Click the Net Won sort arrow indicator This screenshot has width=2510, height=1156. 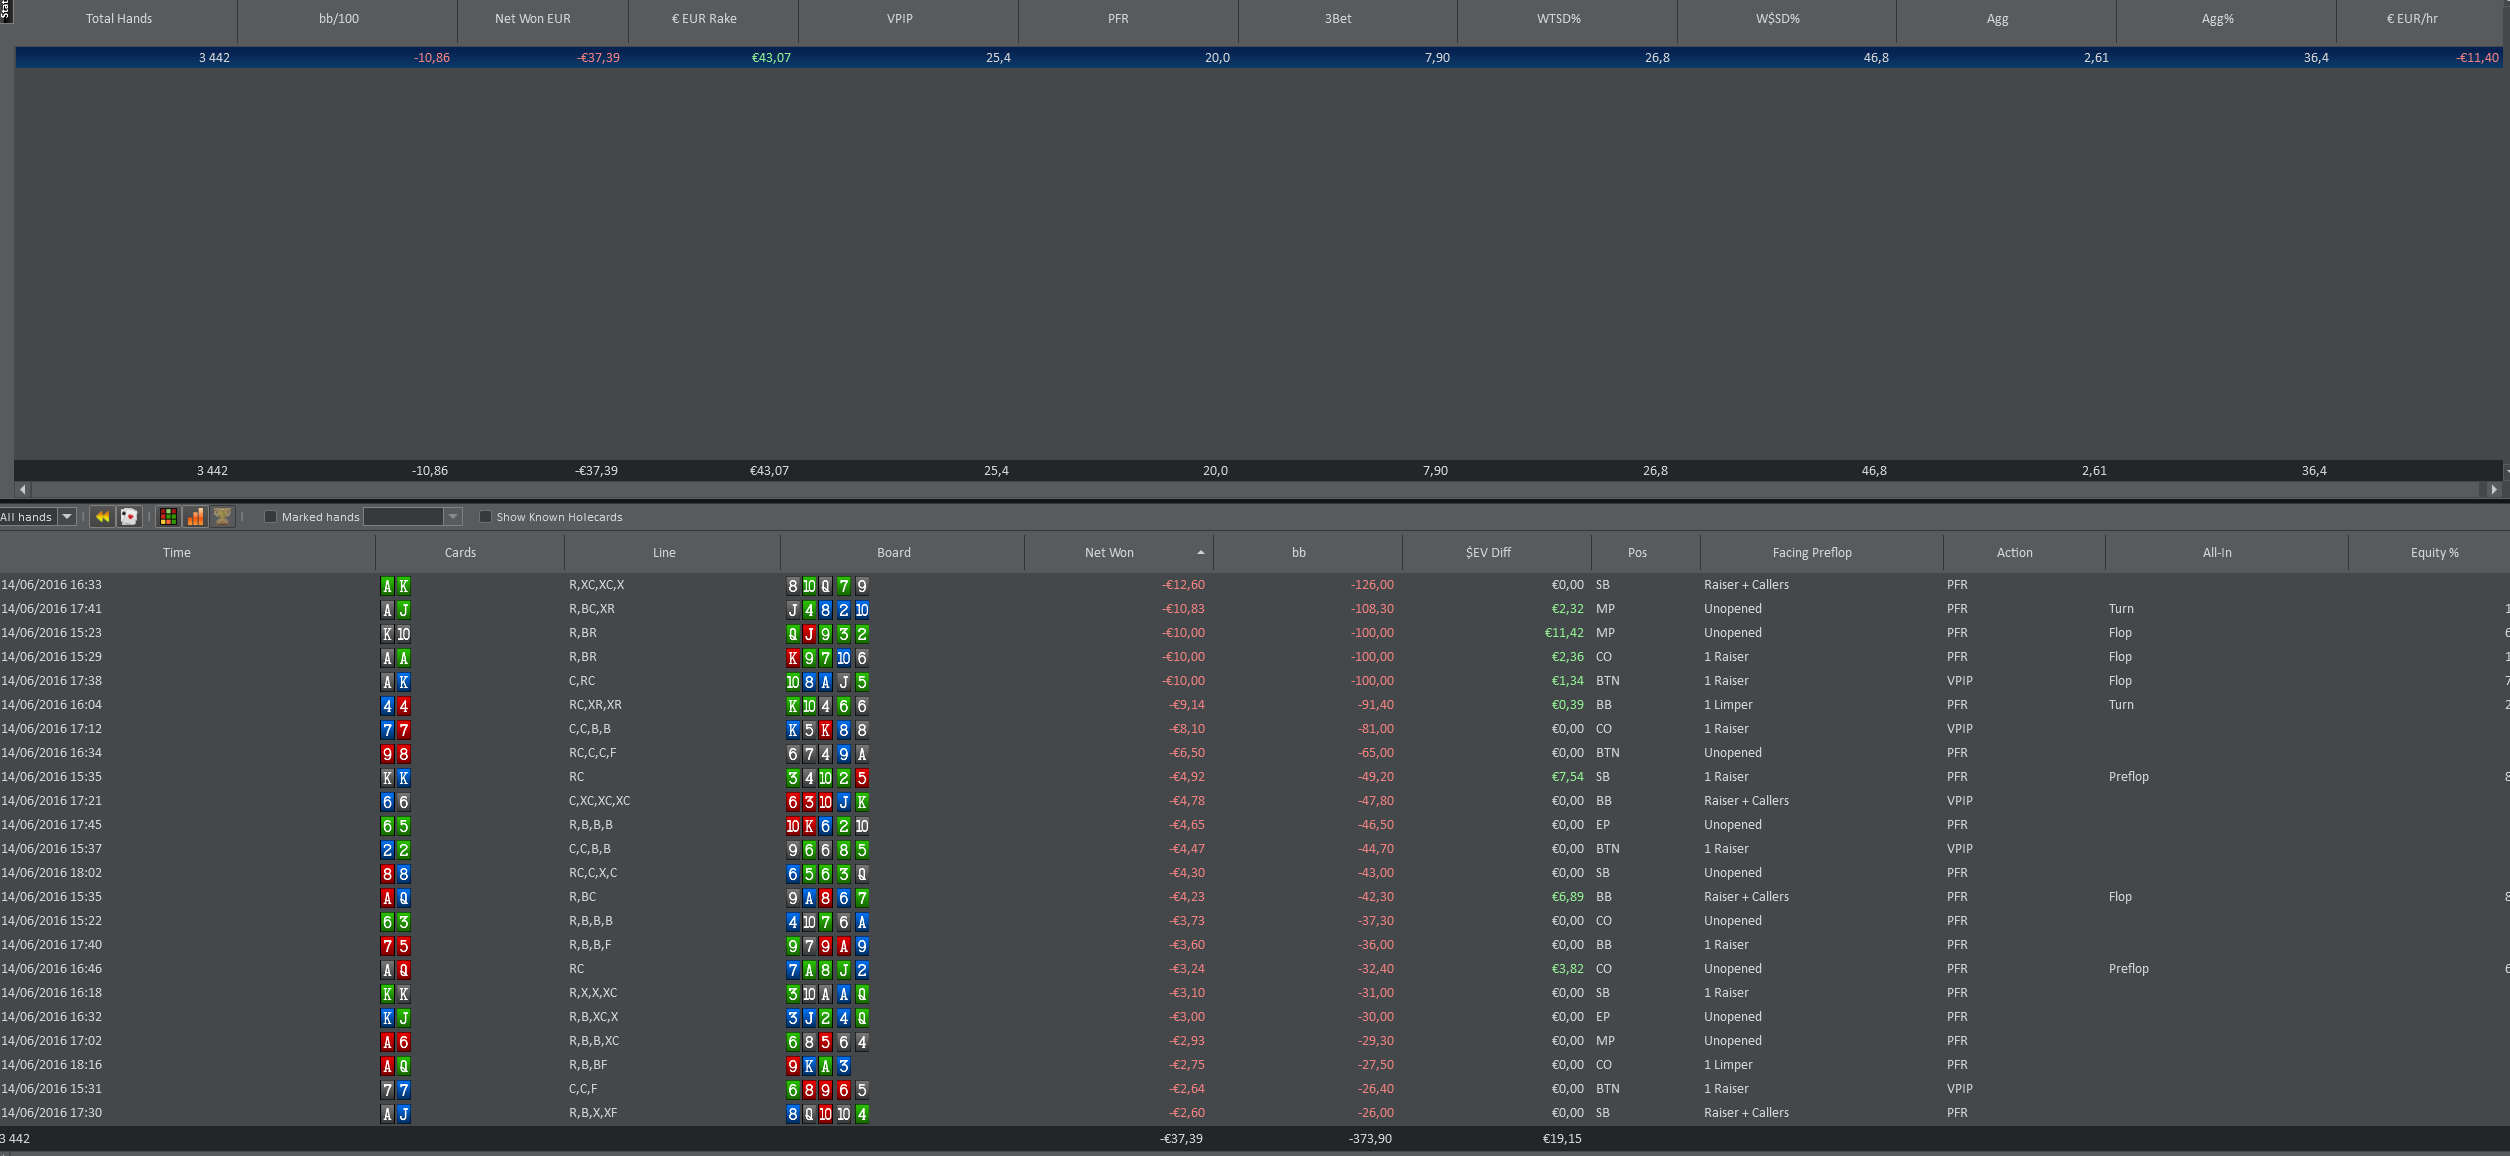click(x=1200, y=553)
